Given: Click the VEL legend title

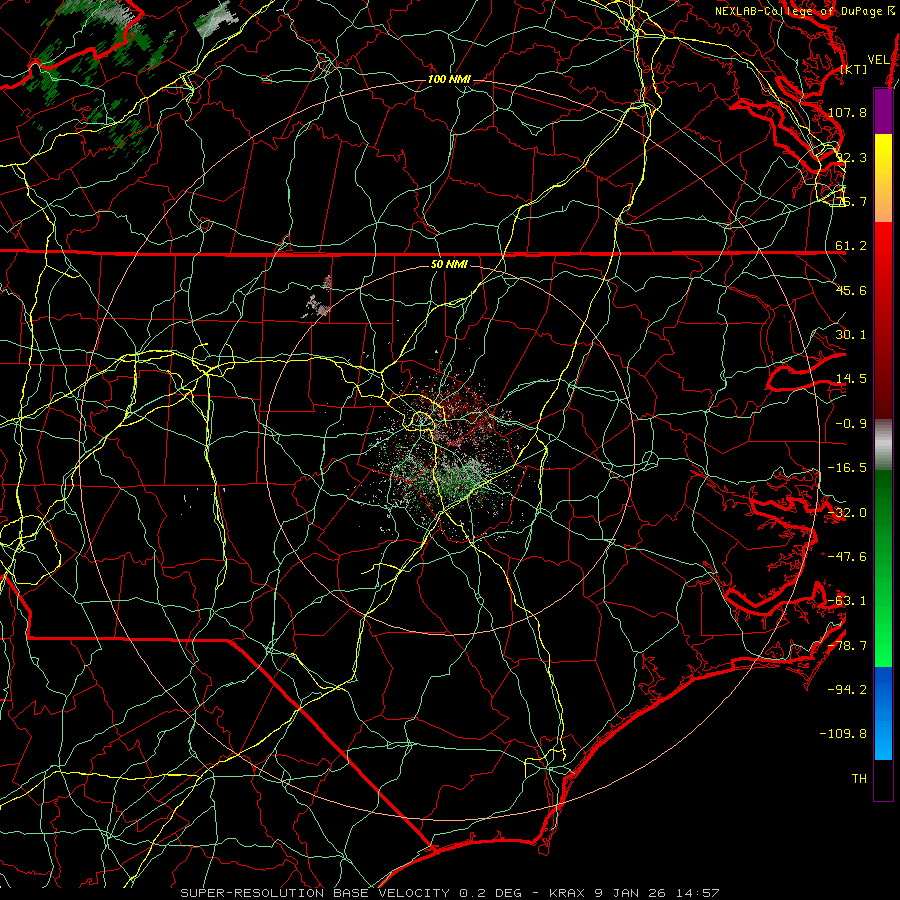Looking at the screenshot, I should tap(878, 60).
